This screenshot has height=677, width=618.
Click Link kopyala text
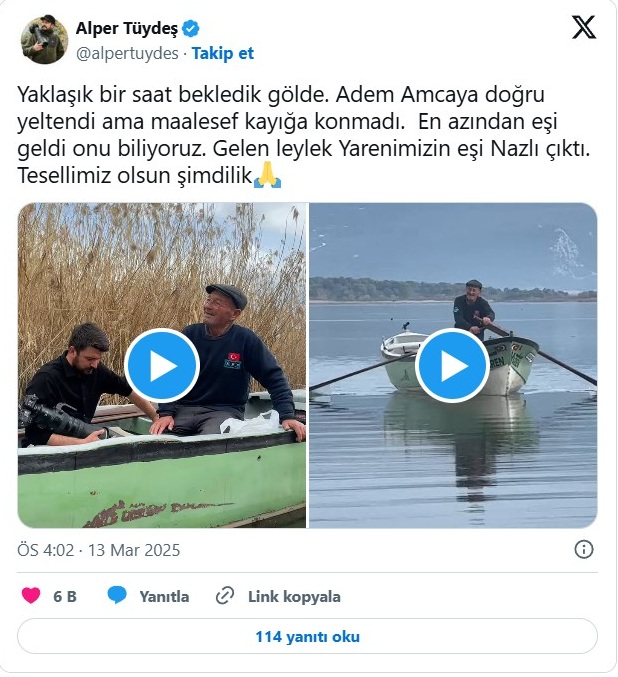point(294,597)
